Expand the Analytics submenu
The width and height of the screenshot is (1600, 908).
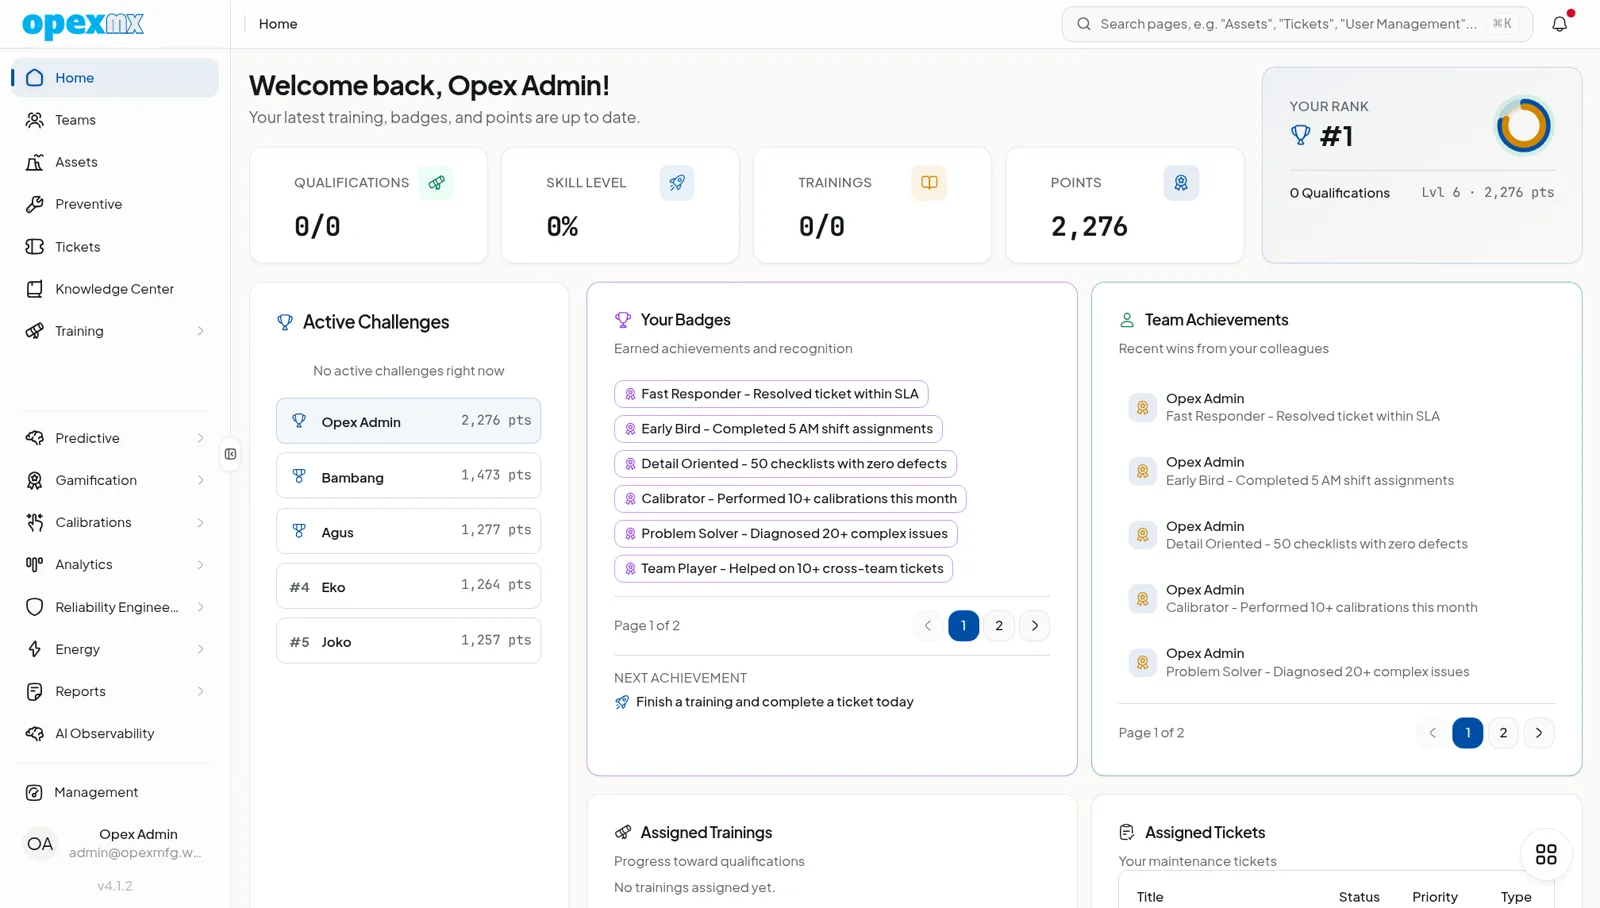(x=200, y=565)
